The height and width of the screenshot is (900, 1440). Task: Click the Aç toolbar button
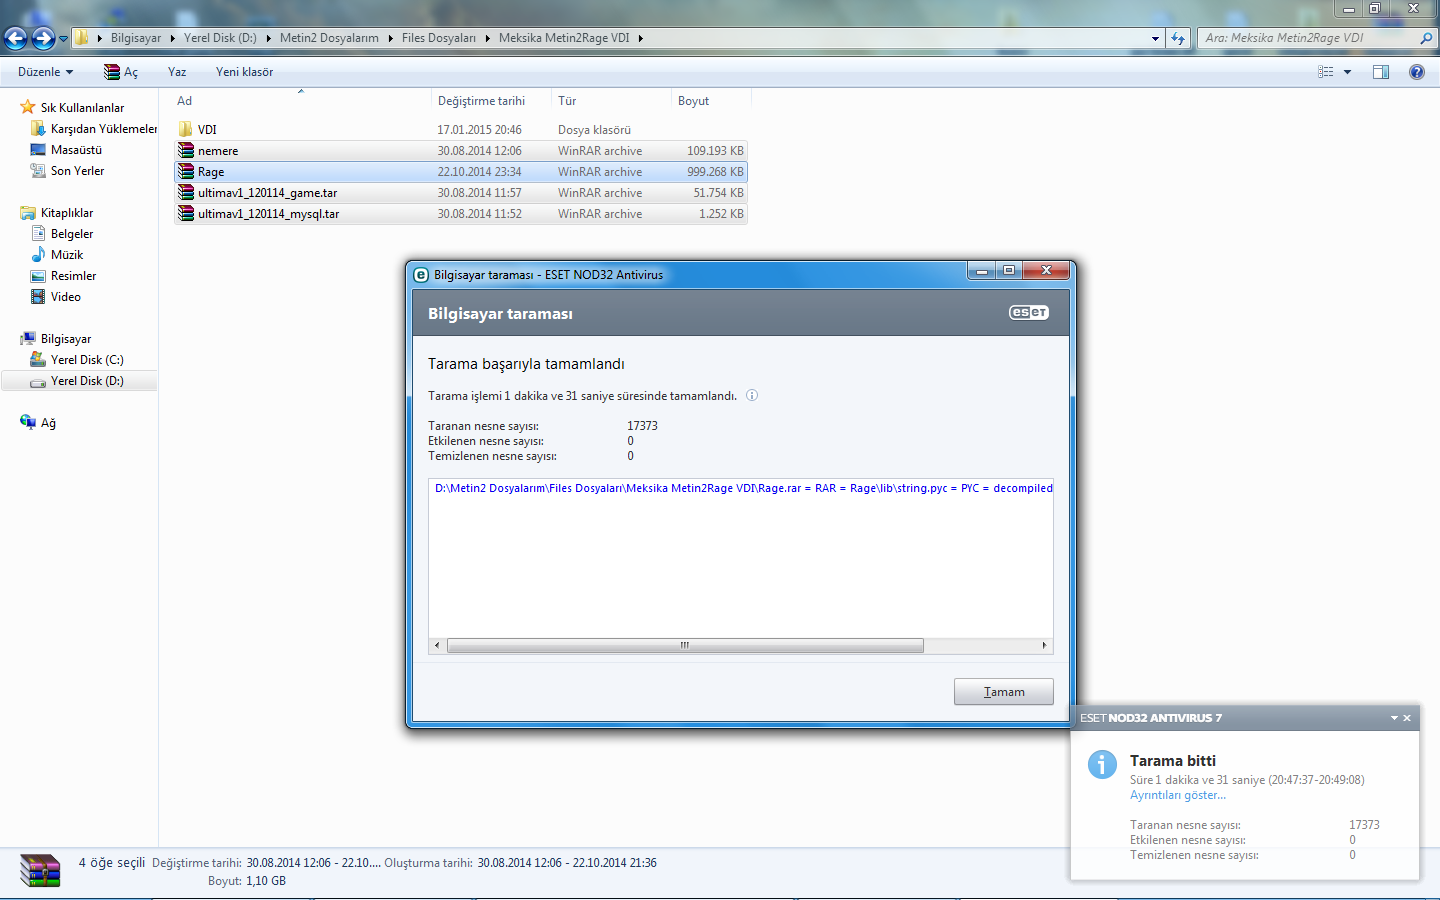coord(121,72)
